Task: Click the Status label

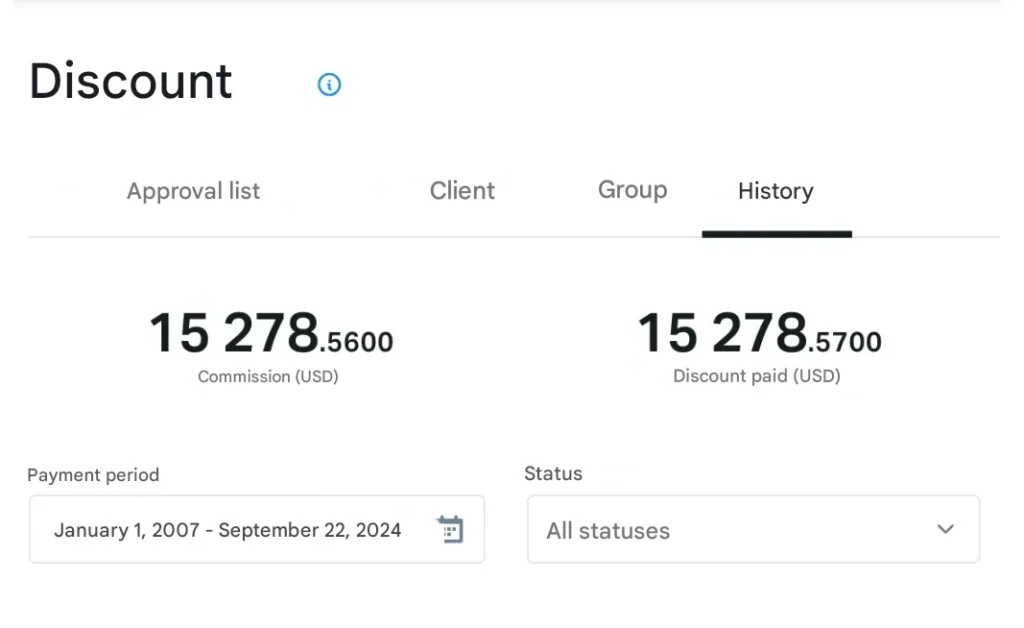Action: (x=553, y=473)
